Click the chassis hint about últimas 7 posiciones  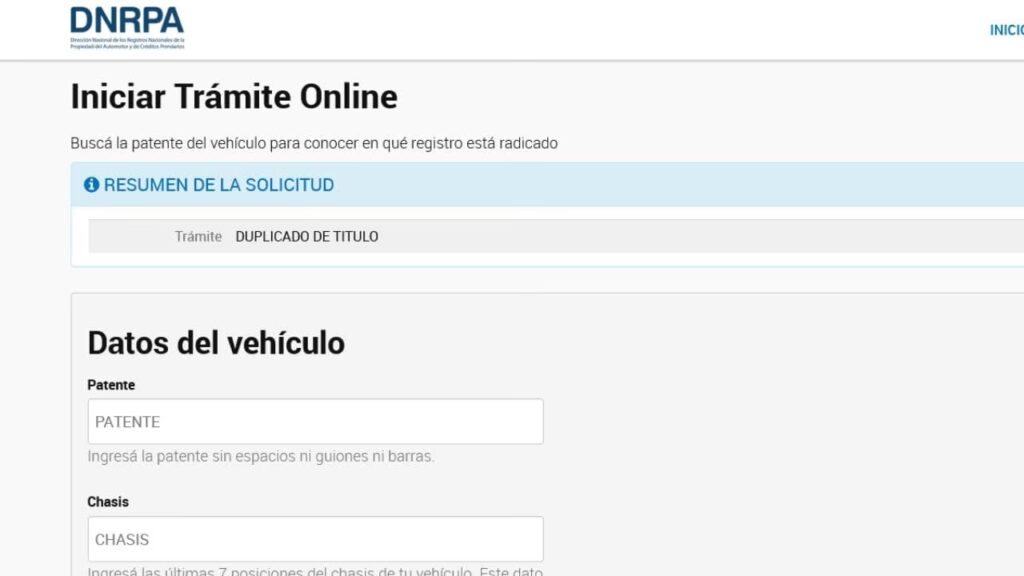(315, 571)
